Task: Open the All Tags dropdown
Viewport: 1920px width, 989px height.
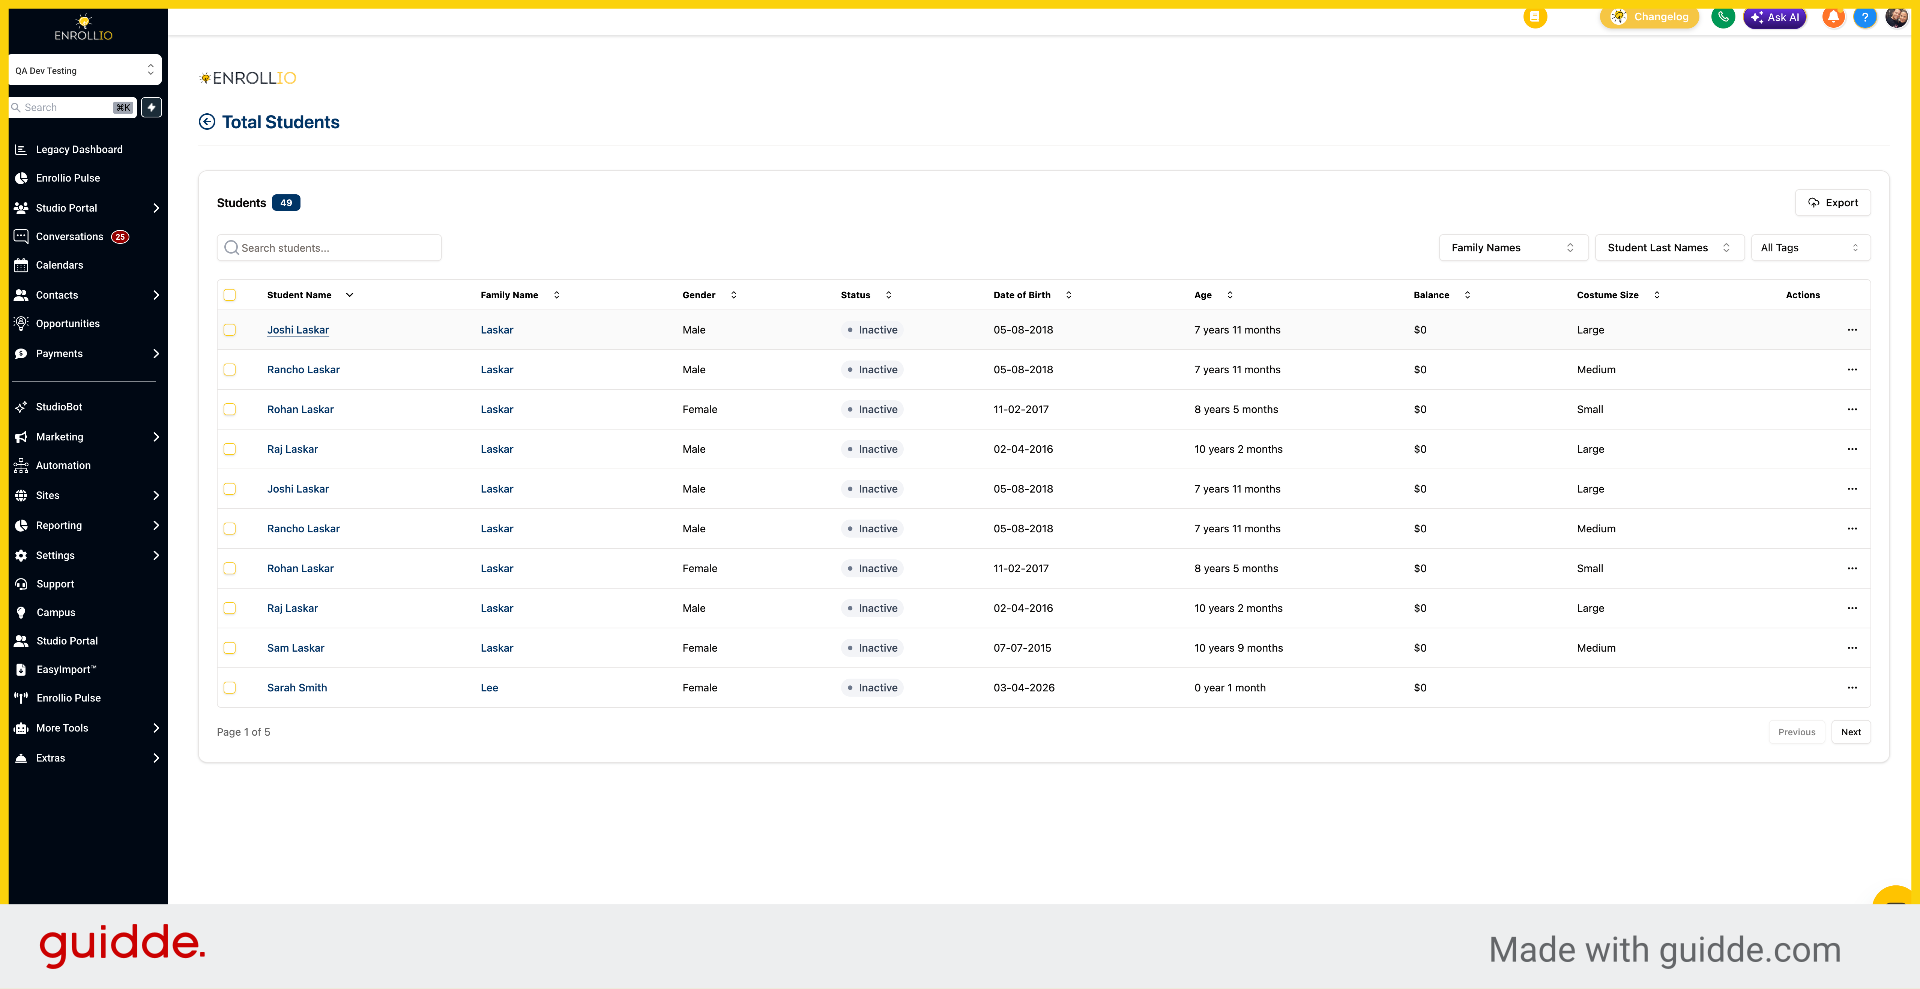Action: pos(1810,248)
